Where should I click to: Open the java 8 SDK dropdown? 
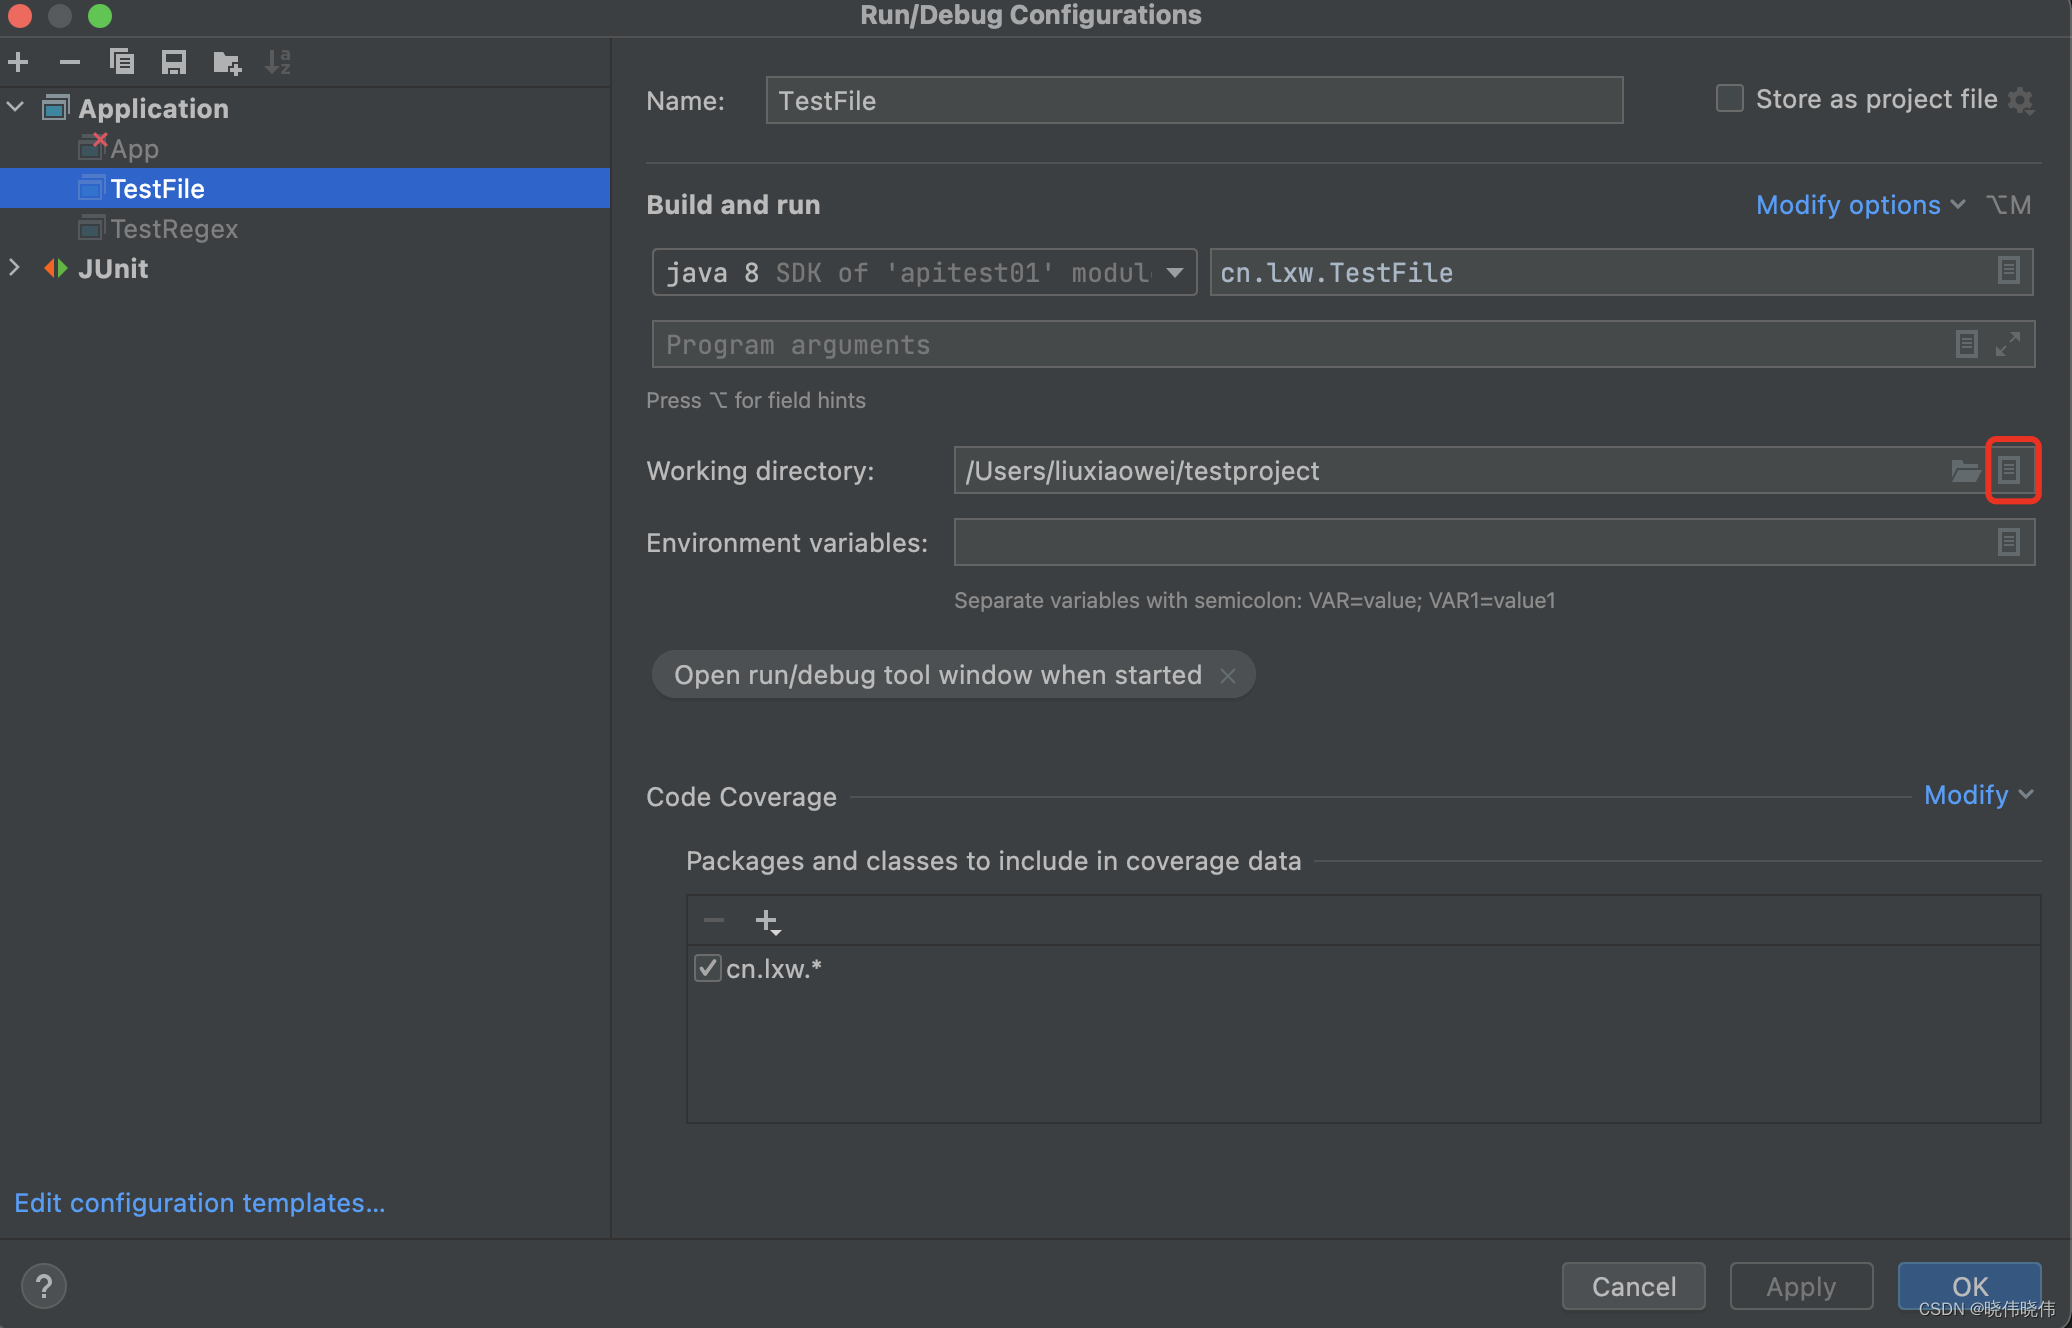1174,272
